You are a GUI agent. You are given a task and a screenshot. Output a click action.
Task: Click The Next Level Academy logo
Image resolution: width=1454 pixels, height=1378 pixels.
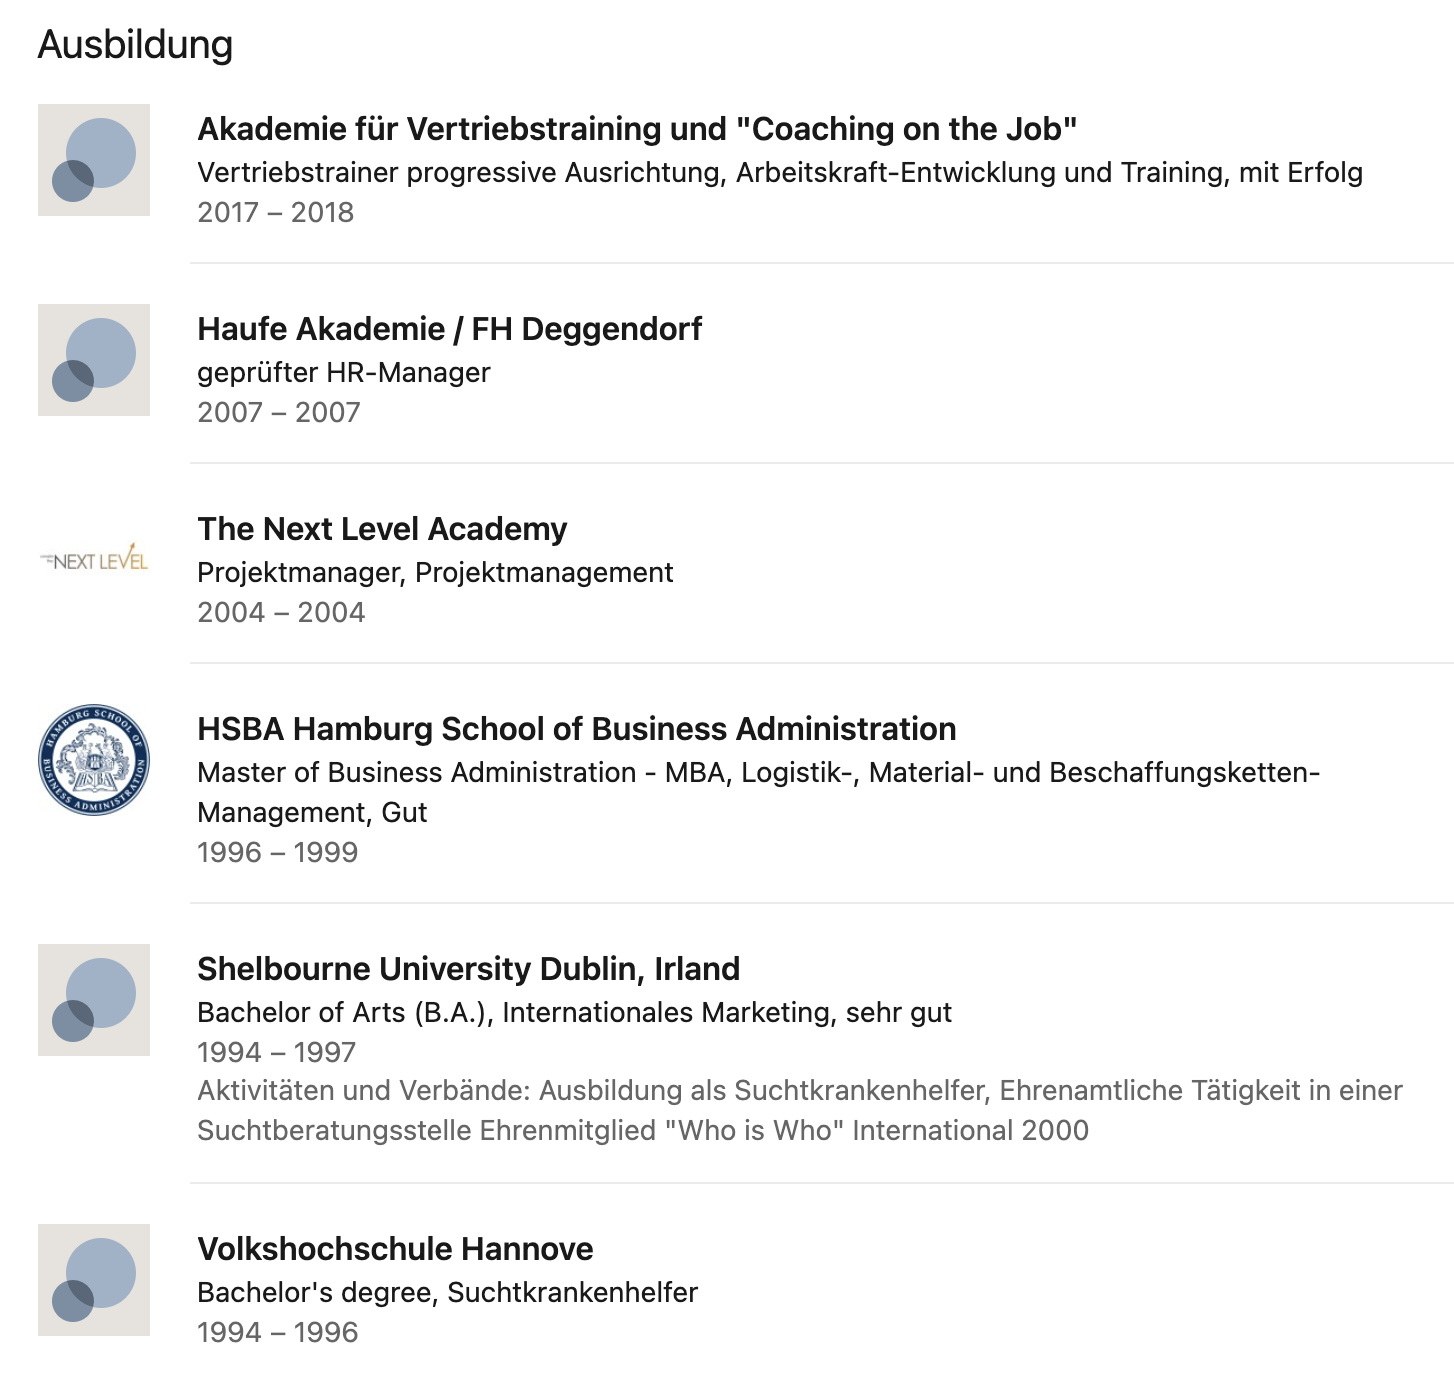(x=94, y=560)
